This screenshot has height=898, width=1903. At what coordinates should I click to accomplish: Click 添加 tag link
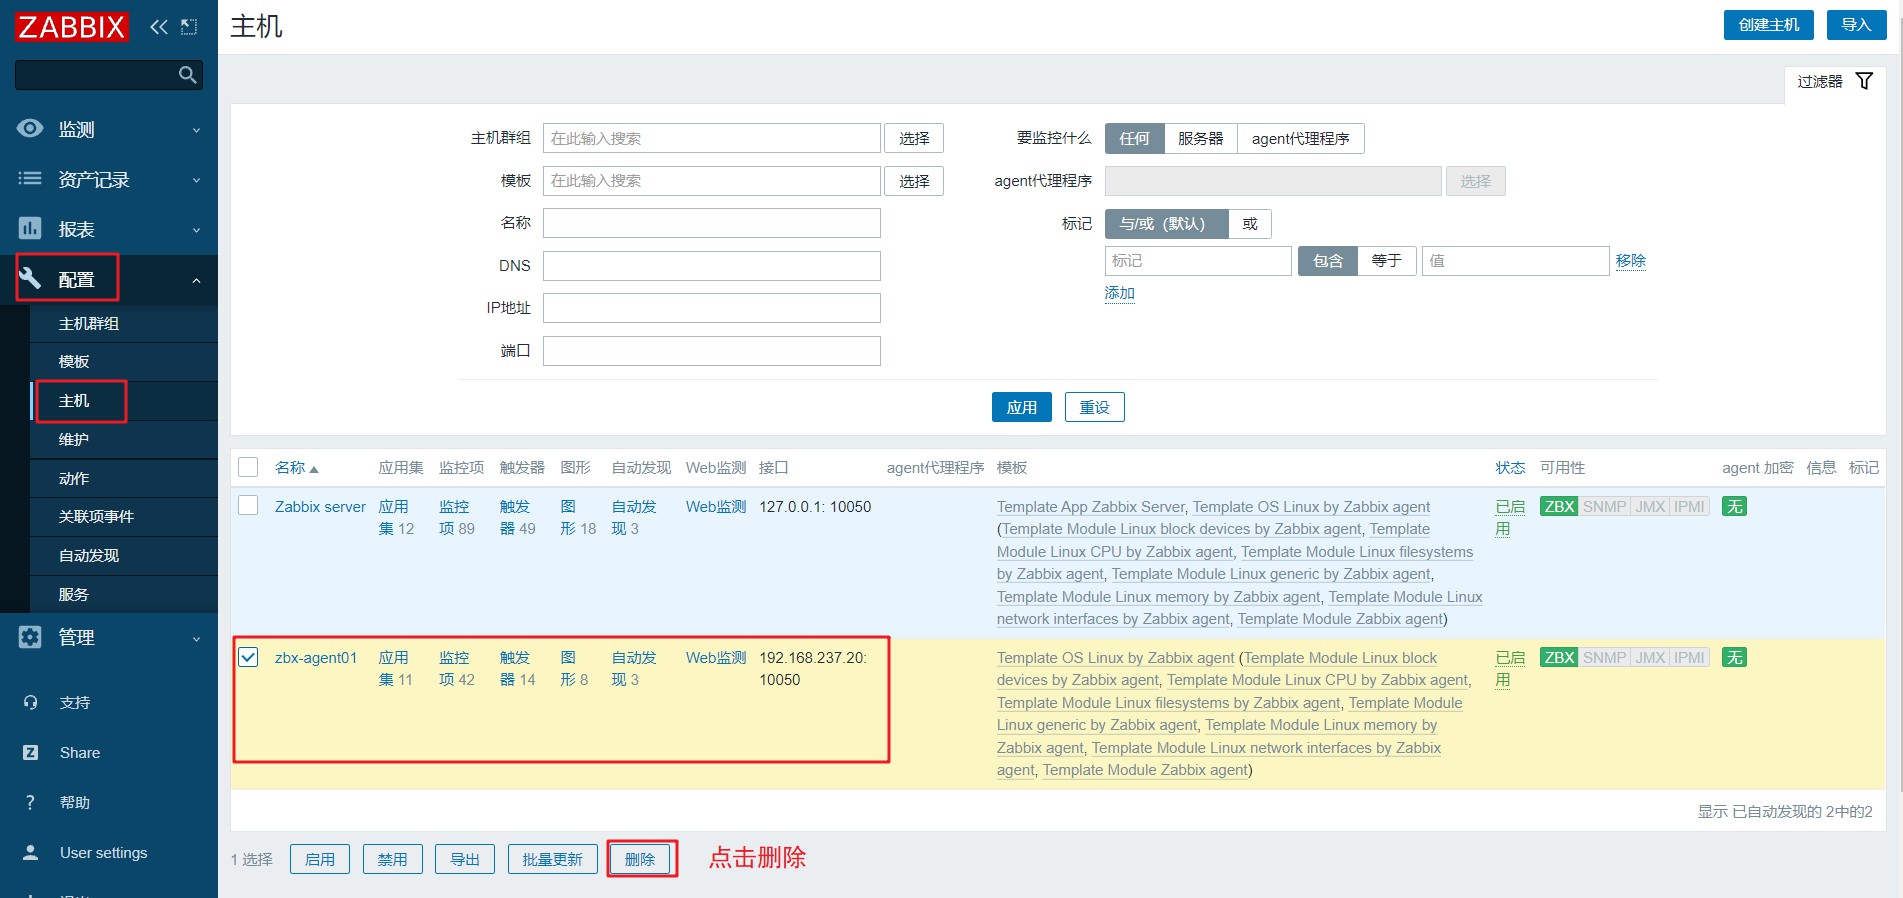(1119, 293)
